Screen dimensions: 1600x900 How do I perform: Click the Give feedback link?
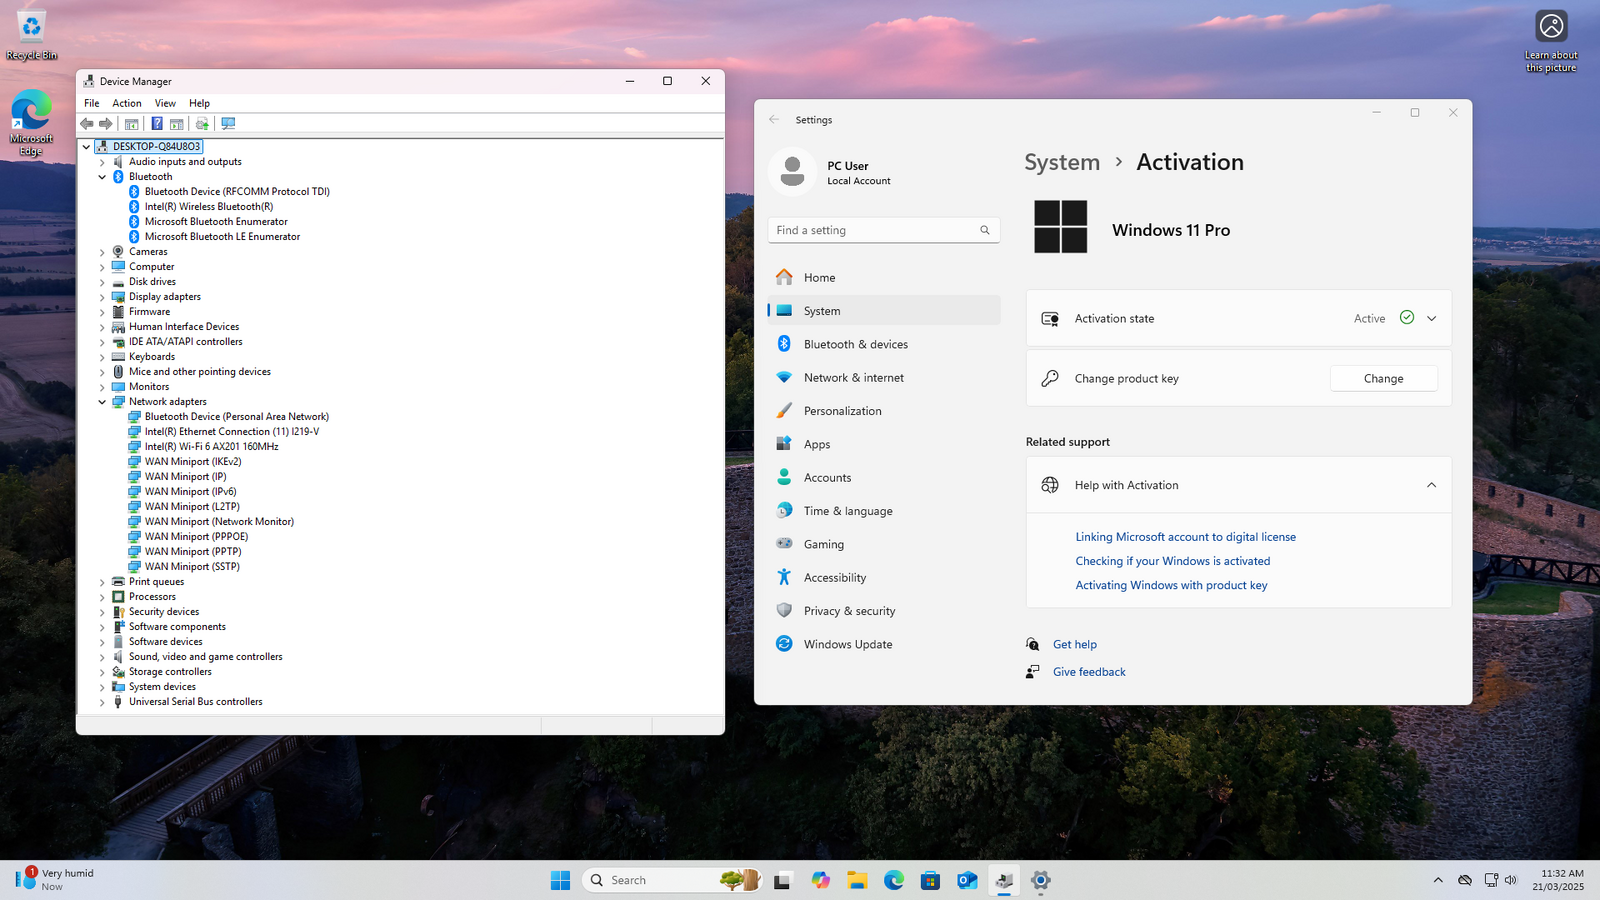(1089, 672)
